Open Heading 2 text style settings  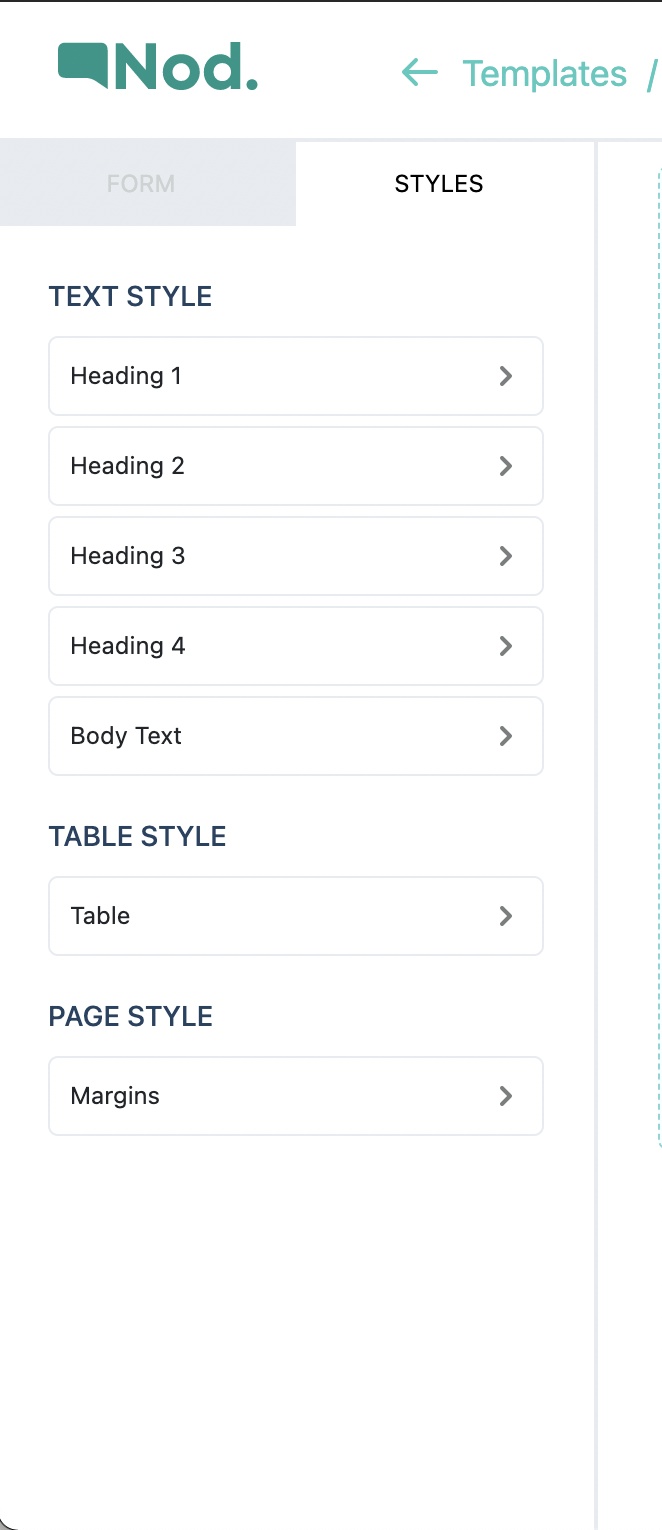[296, 466]
